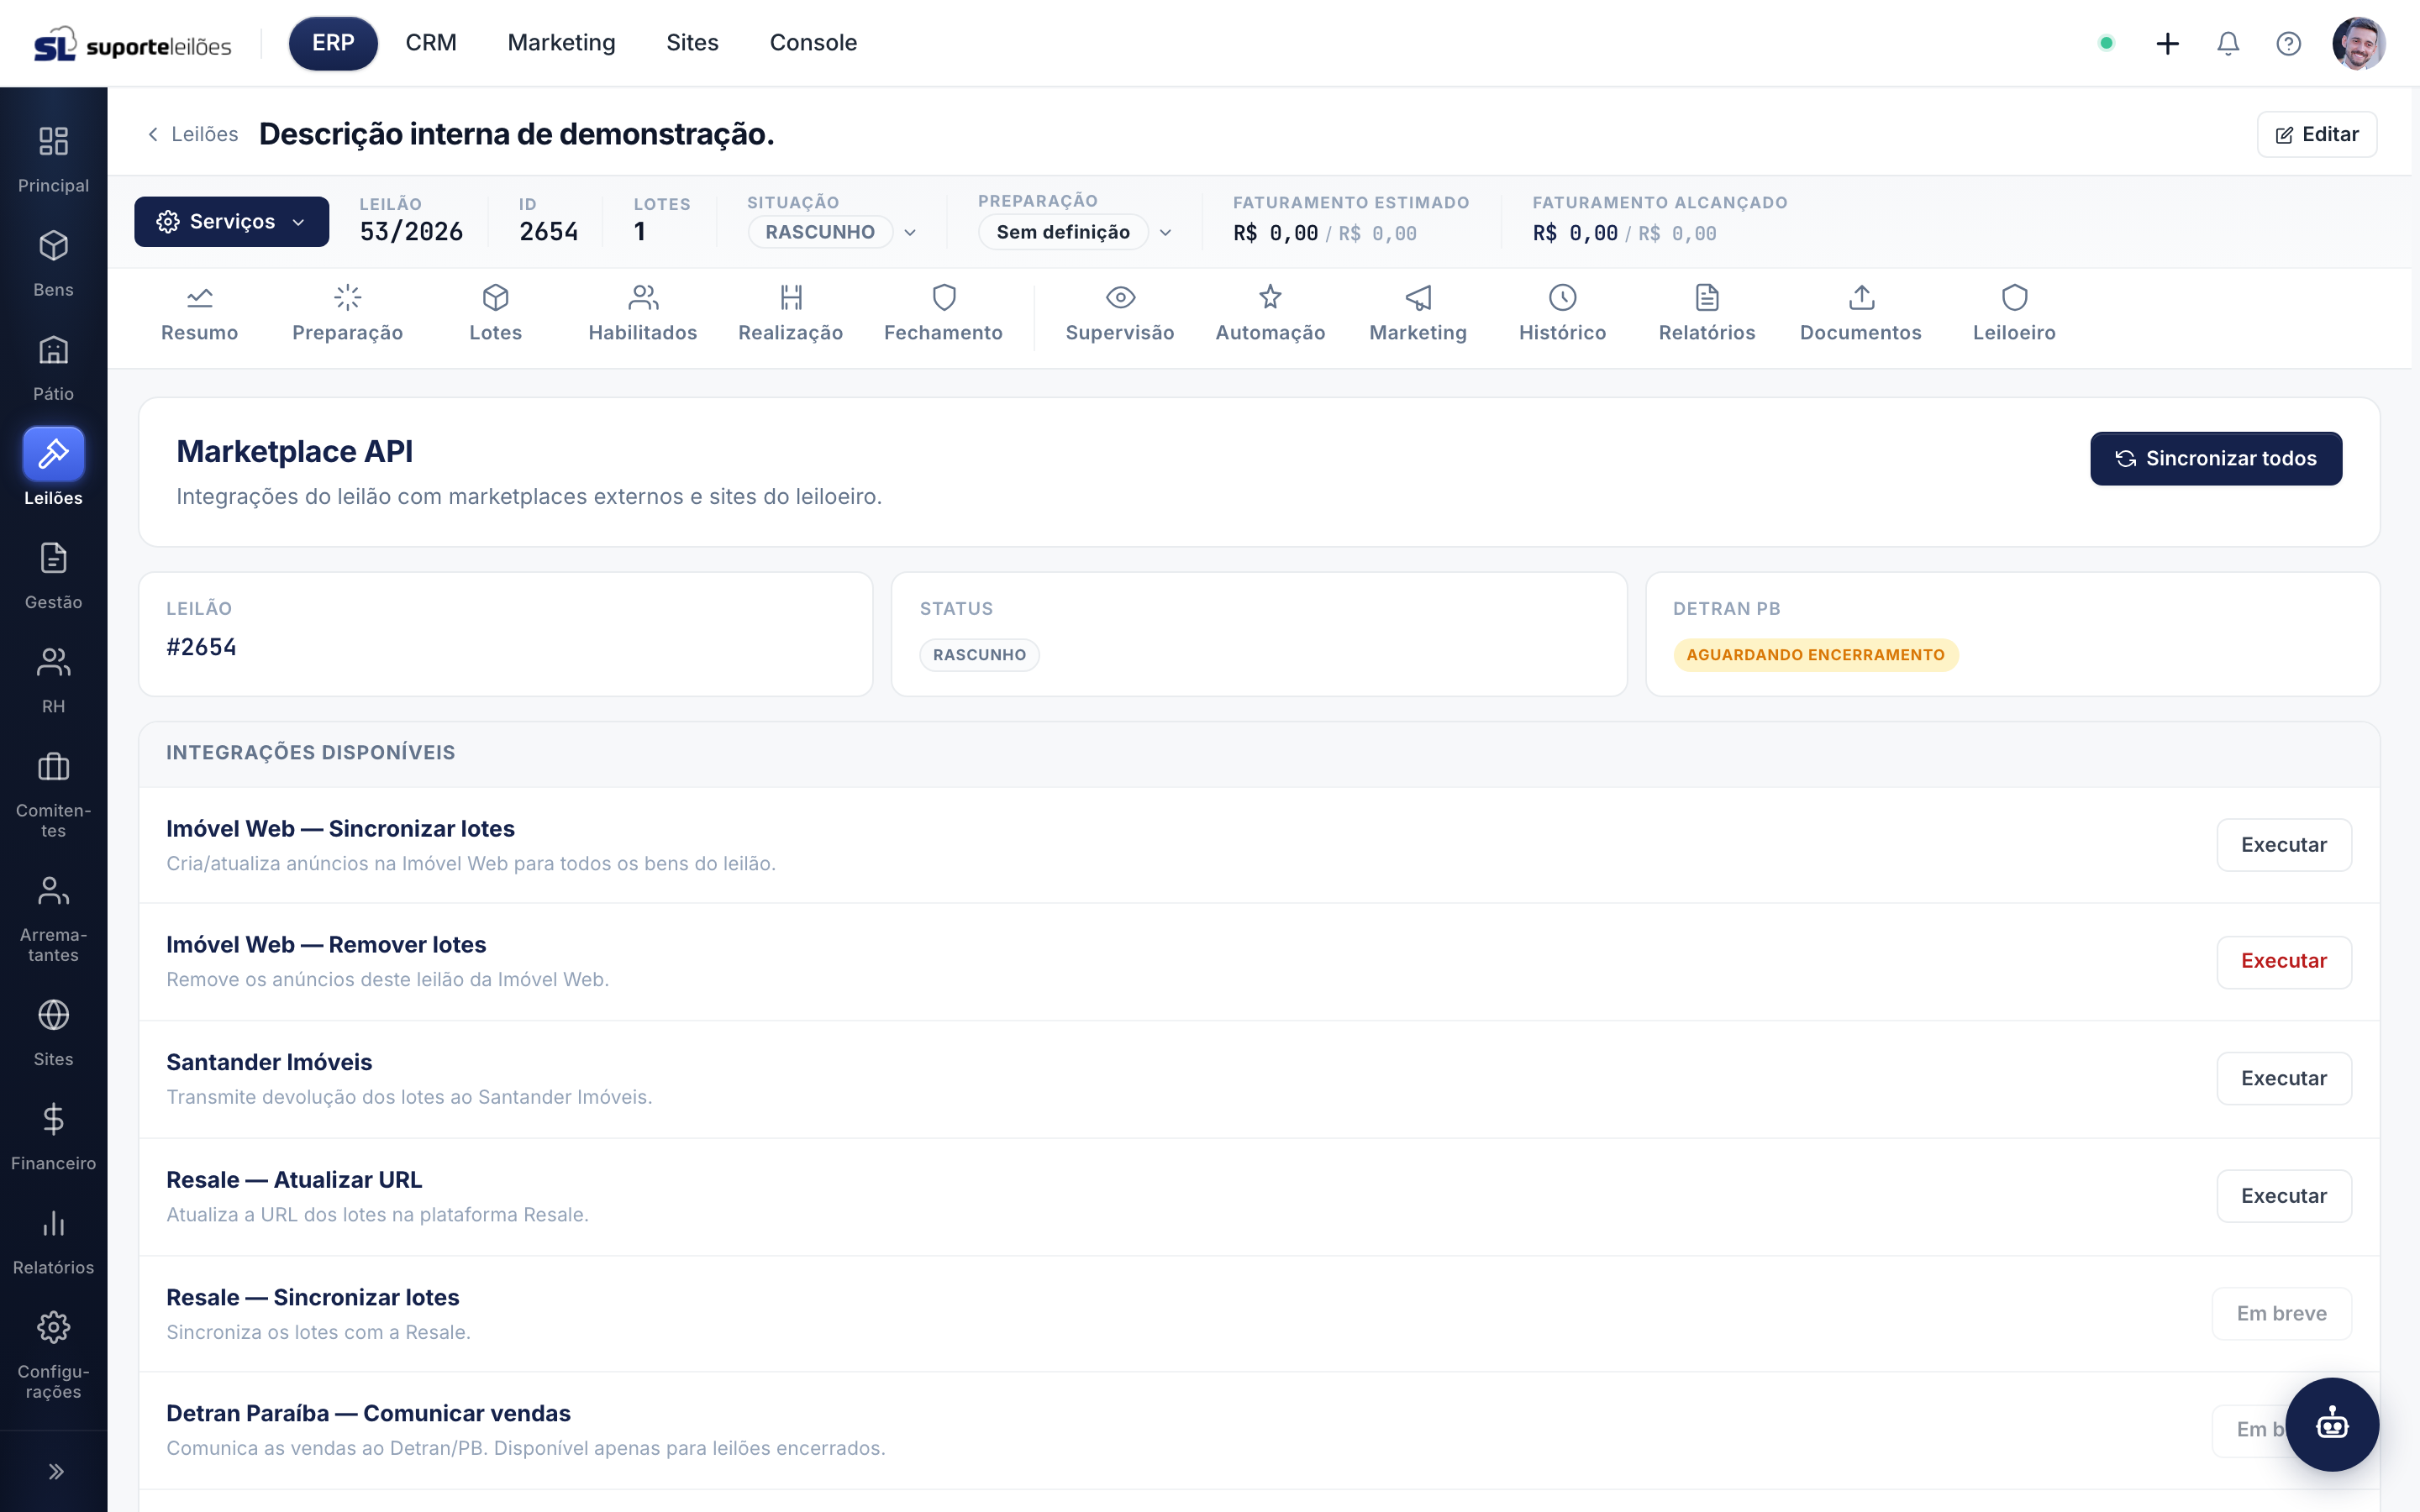Click the green online status indicator
2420x1512 pixels.
click(x=2106, y=43)
